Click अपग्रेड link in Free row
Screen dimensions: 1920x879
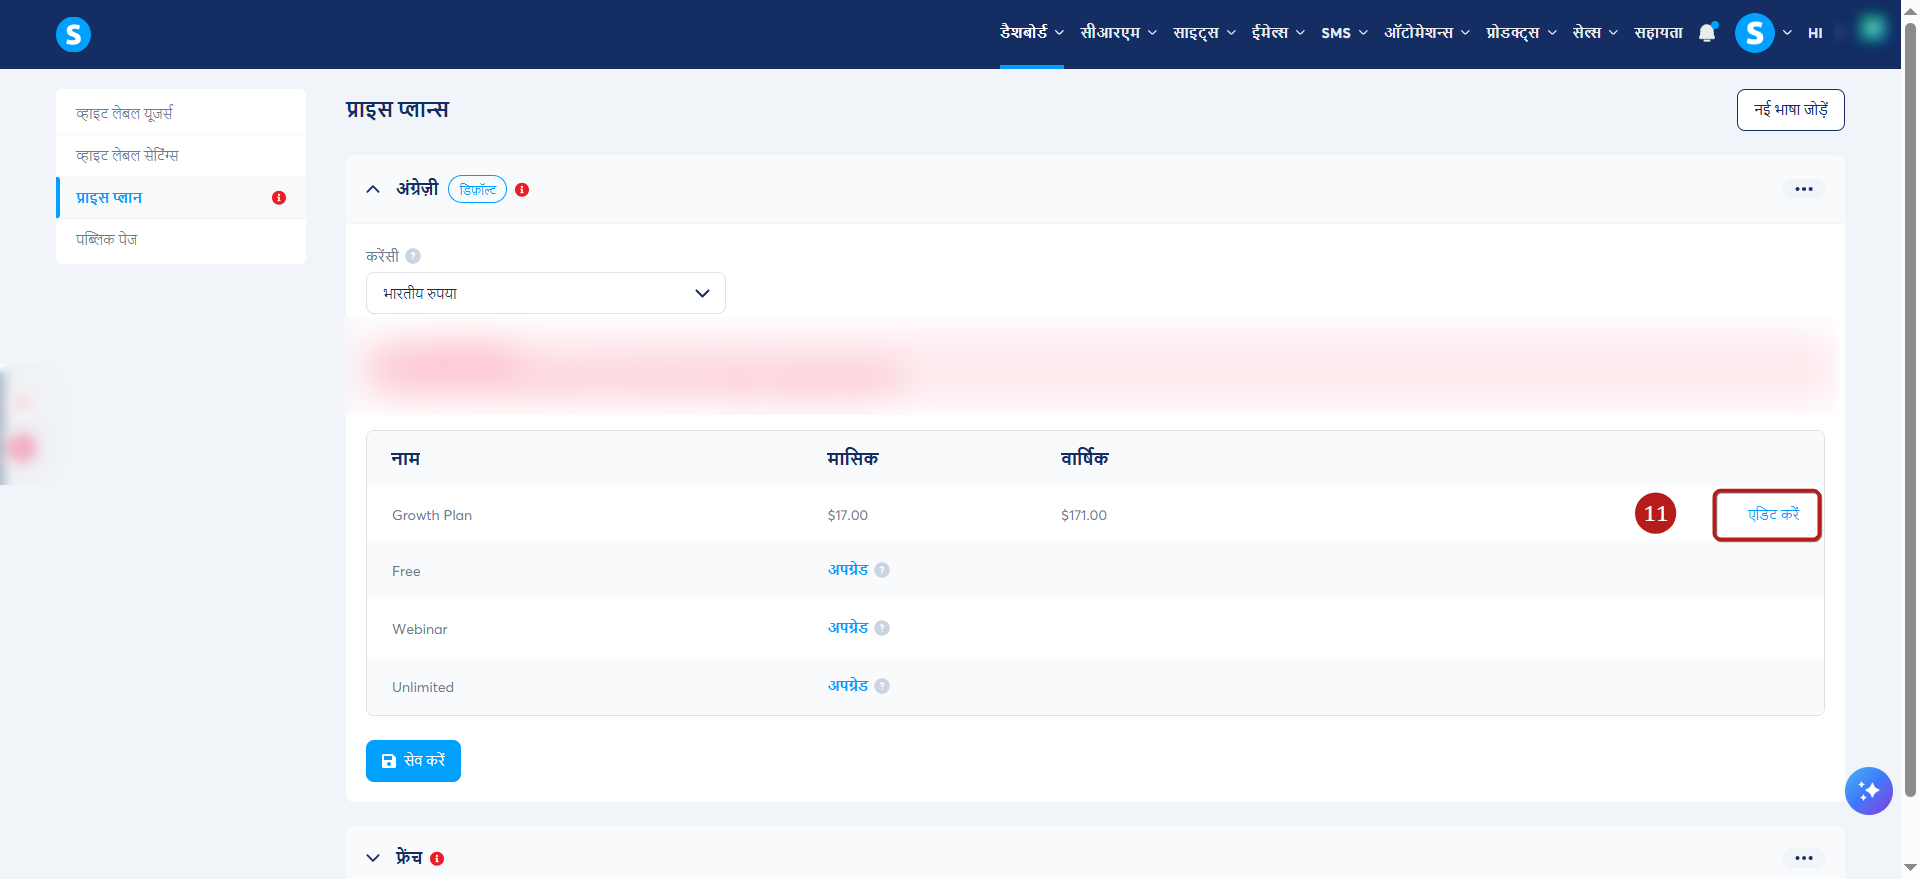(x=847, y=570)
